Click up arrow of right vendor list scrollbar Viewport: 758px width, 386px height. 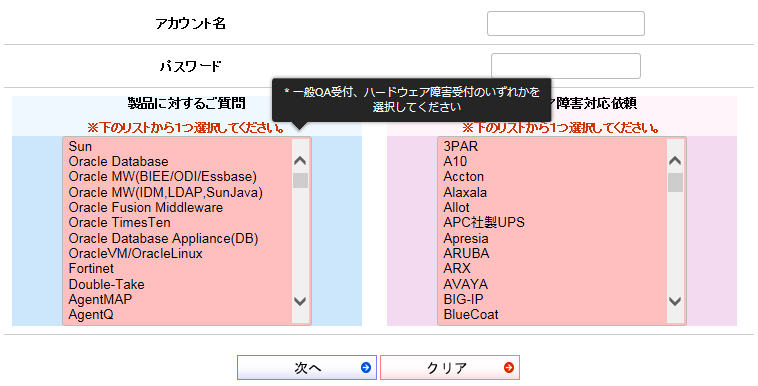[x=675, y=161]
